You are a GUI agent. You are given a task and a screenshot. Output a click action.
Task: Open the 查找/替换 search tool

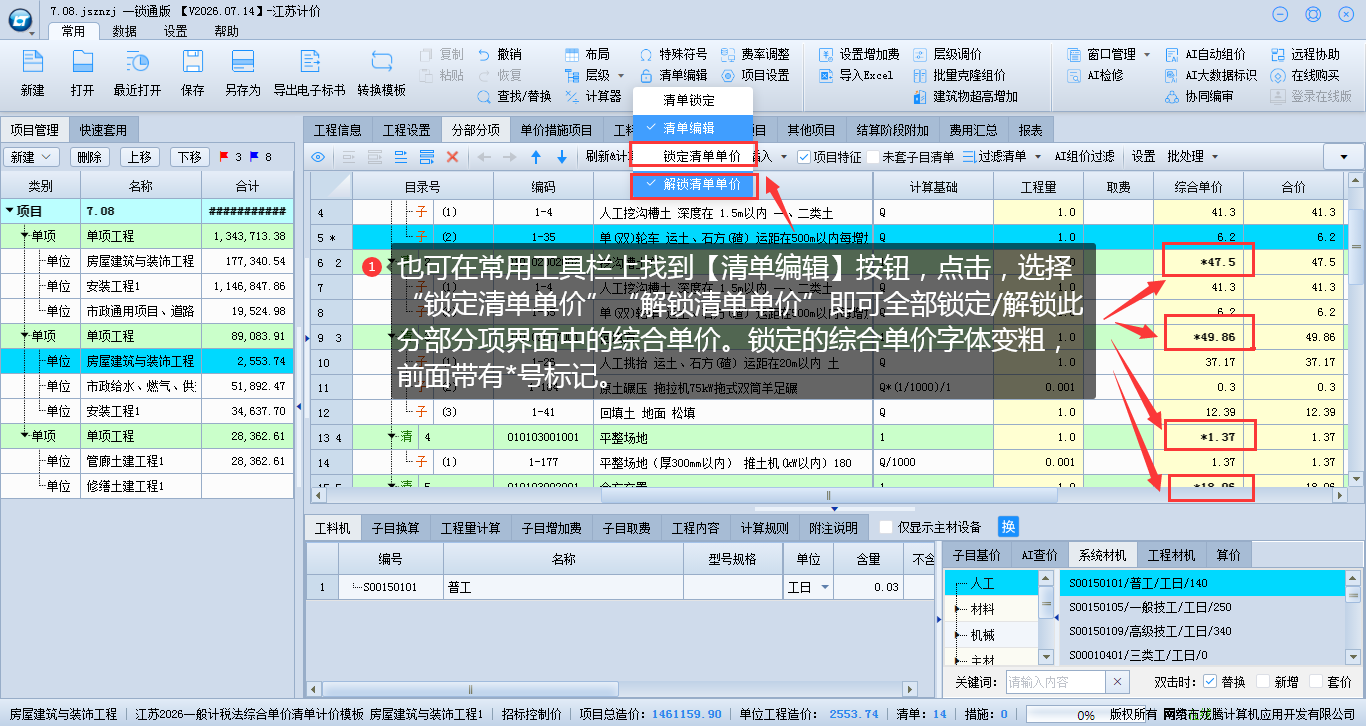514,96
